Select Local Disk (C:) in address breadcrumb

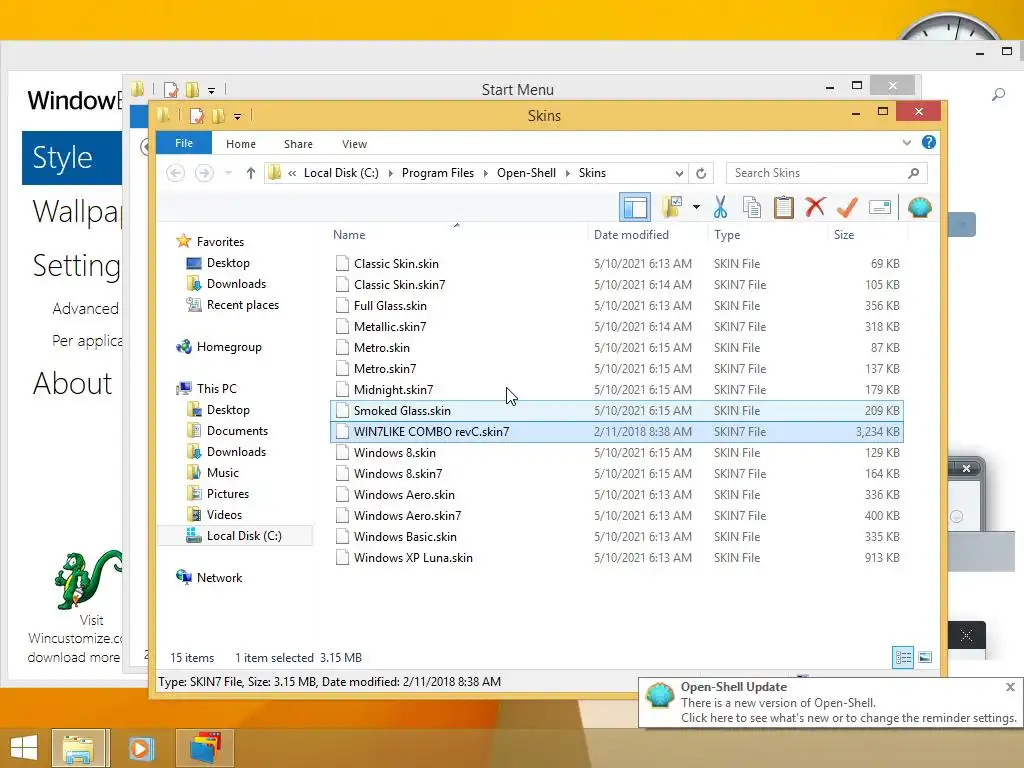coord(341,173)
